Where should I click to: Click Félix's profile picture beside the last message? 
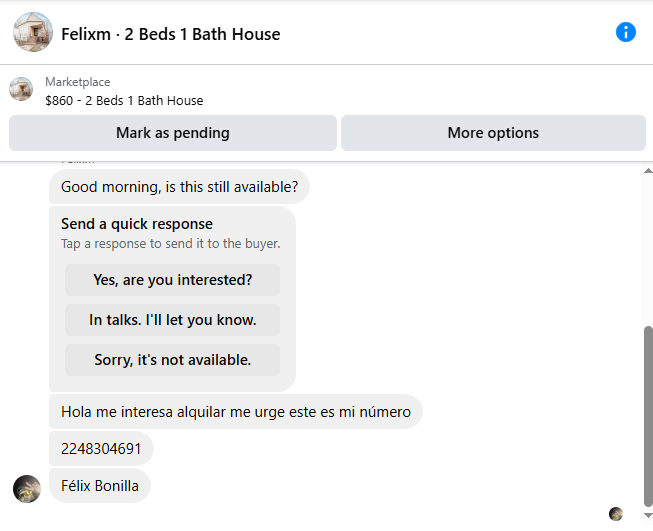(27, 489)
